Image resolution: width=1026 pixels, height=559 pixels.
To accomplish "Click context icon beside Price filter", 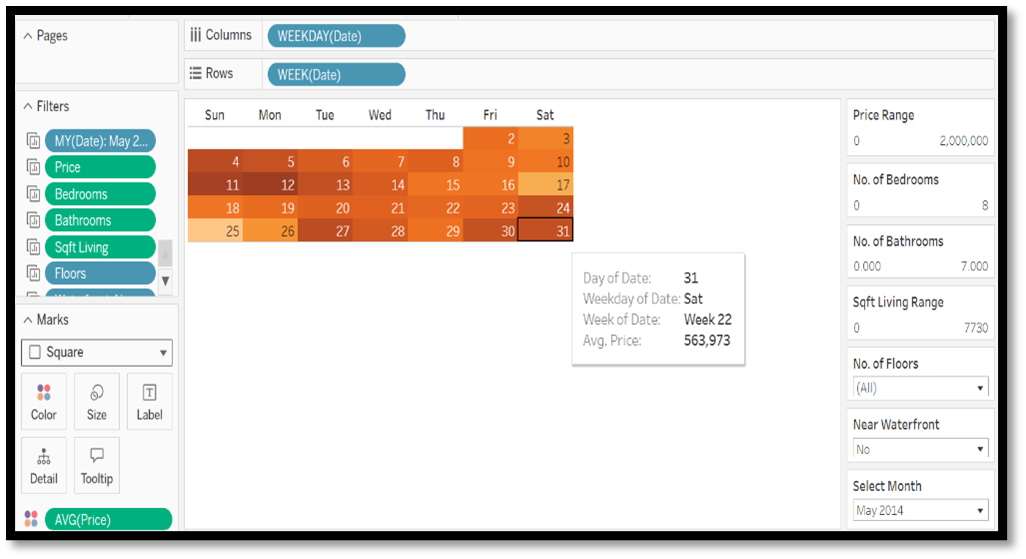I will (x=32, y=167).
